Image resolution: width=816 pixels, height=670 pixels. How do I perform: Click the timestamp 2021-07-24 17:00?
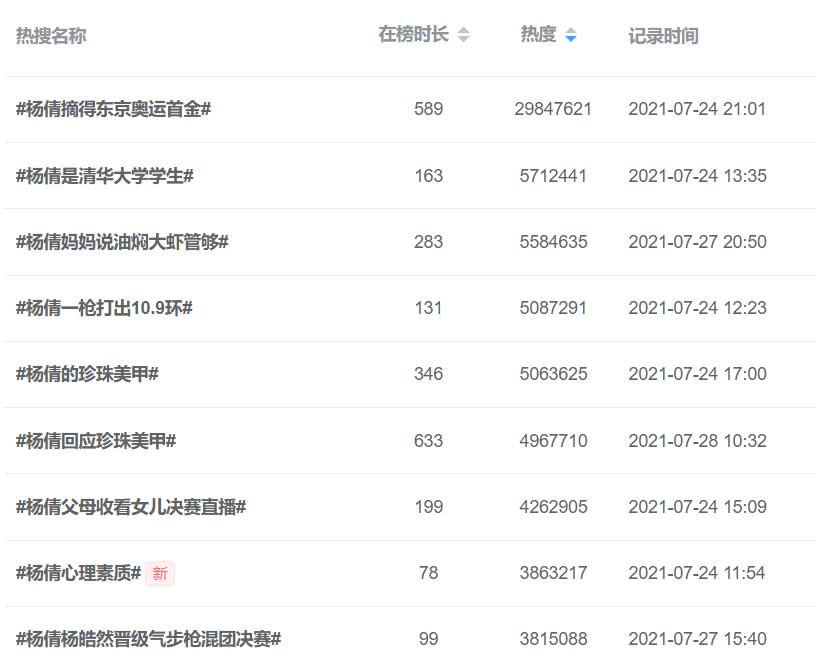click(x=697, y=374)
